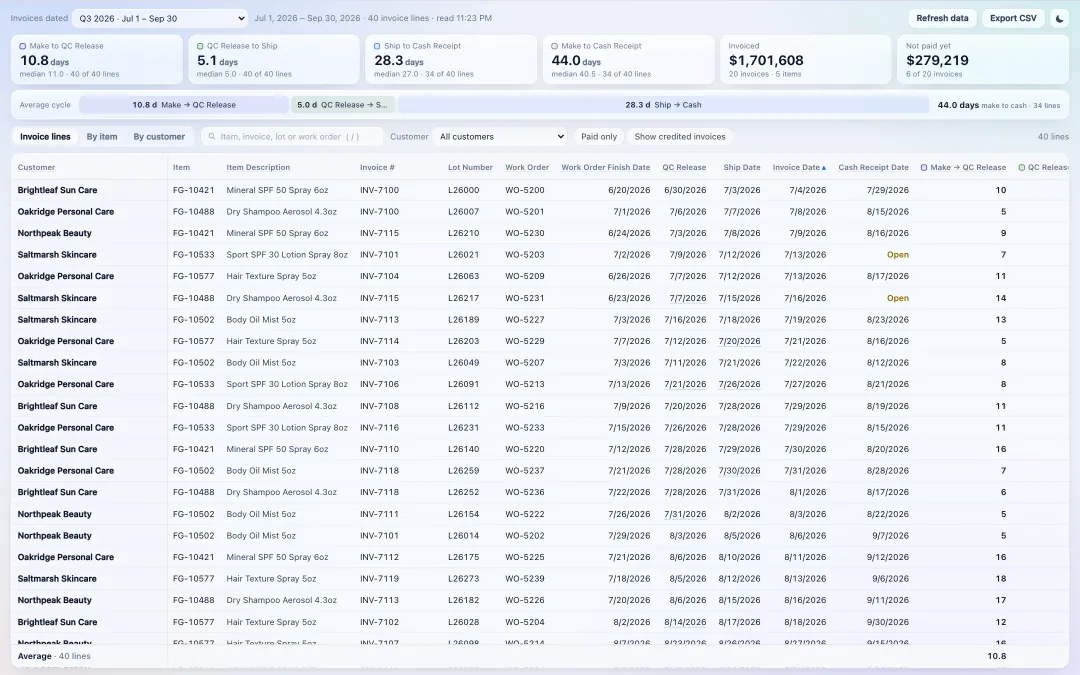This screenshot has width=1080, height=675.
Task: Switch to By item tab
Action: click(102, 136)
